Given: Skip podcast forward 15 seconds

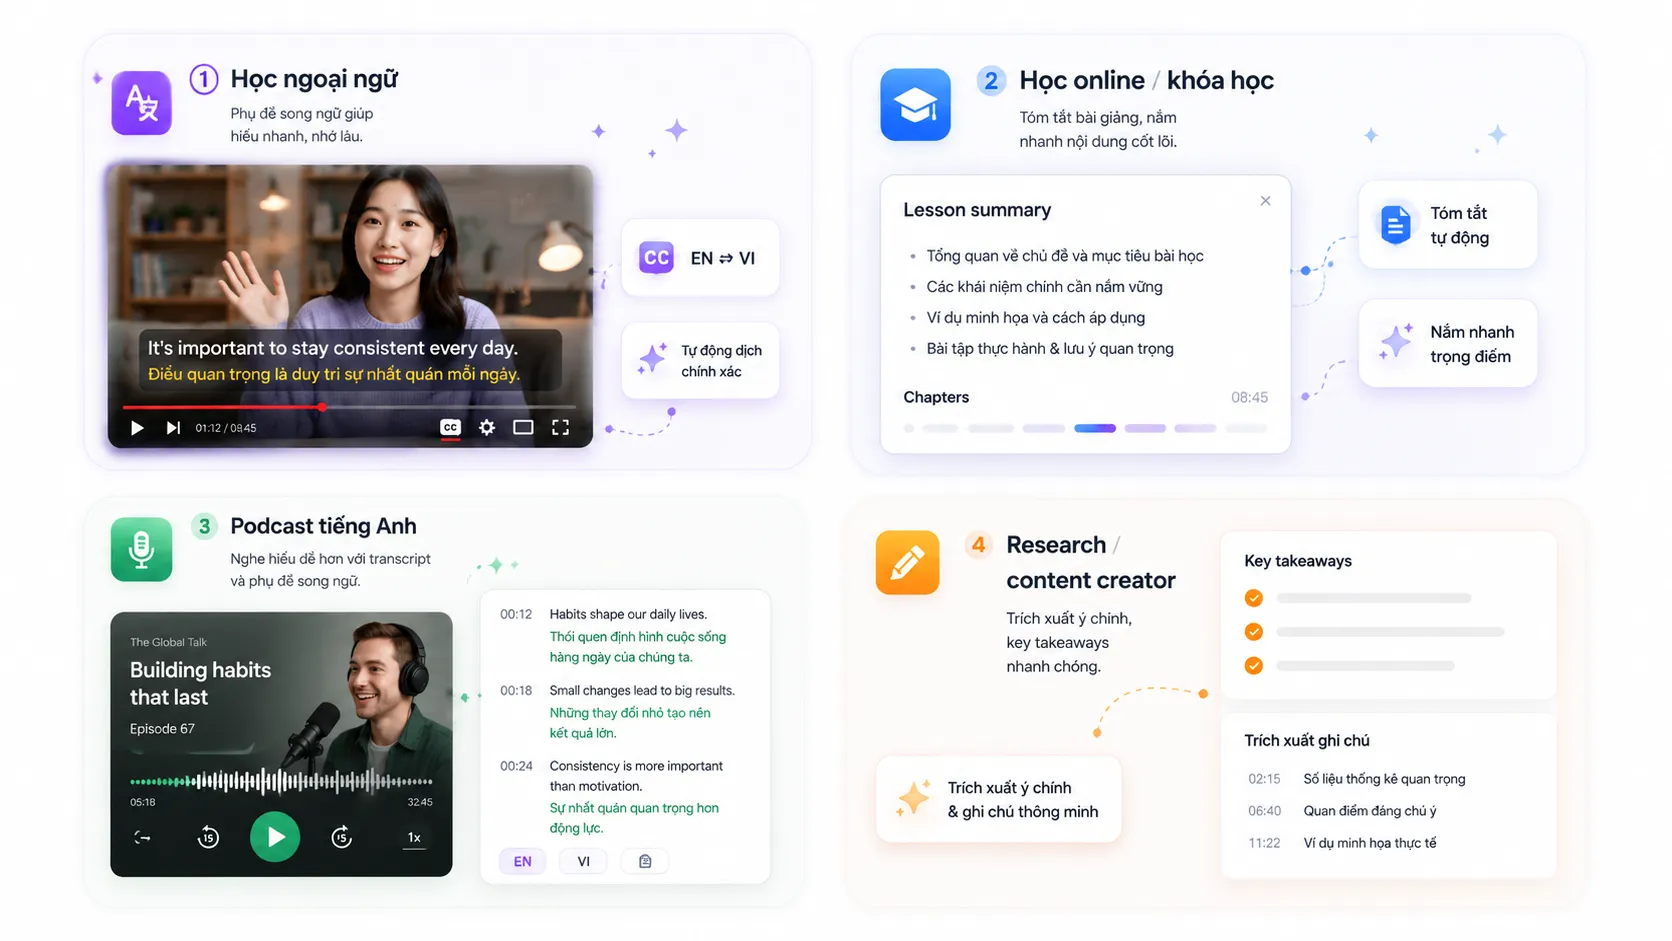Looking at the screenshot, I should coord(342,837).
